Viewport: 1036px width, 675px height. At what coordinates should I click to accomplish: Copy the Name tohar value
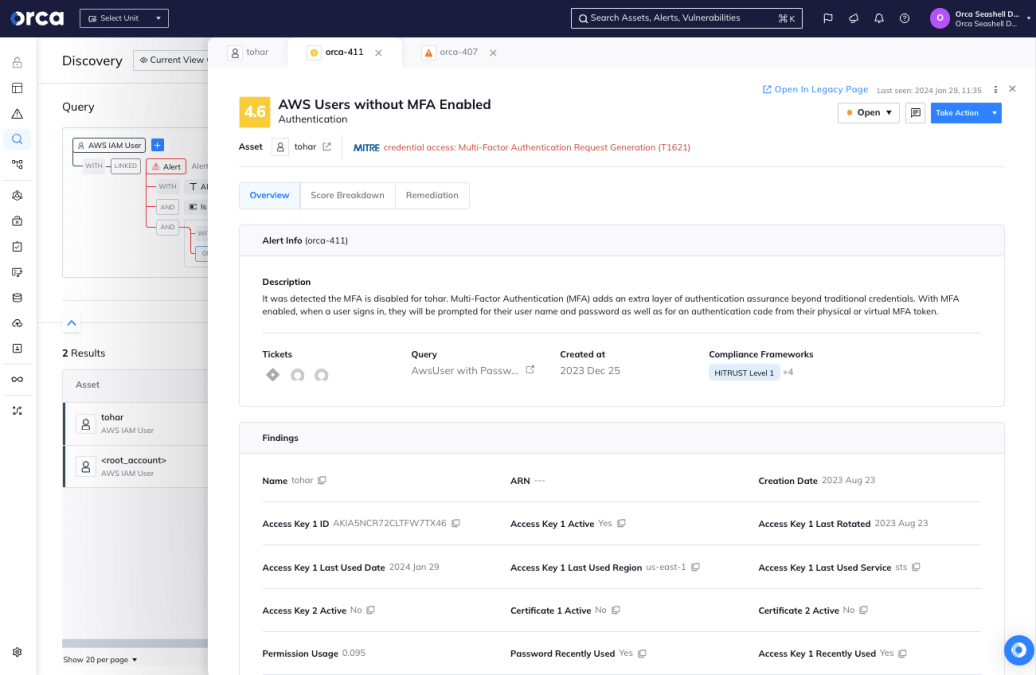(x=322, y=480)
